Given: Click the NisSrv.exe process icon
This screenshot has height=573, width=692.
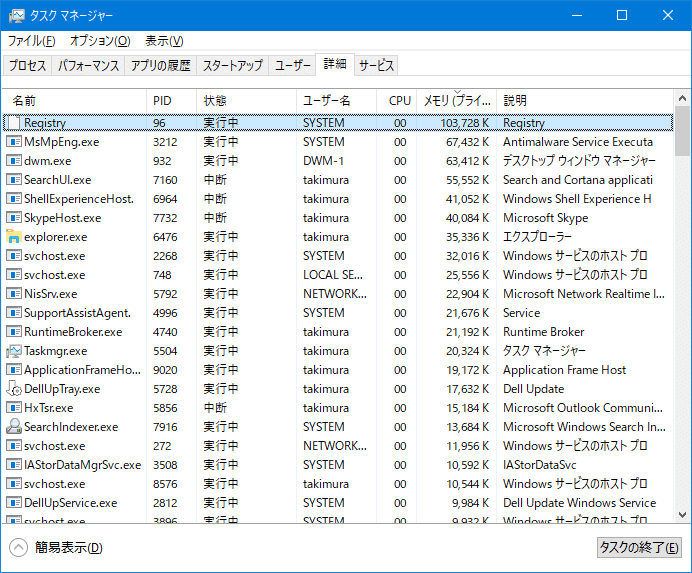Looking at the screenshot, I should [14, 294].
